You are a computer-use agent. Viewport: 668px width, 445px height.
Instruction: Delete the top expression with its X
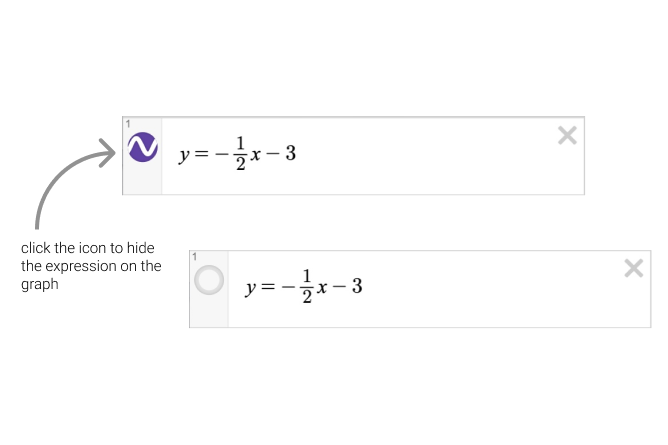pyautogui.click(x=567, y=136)
